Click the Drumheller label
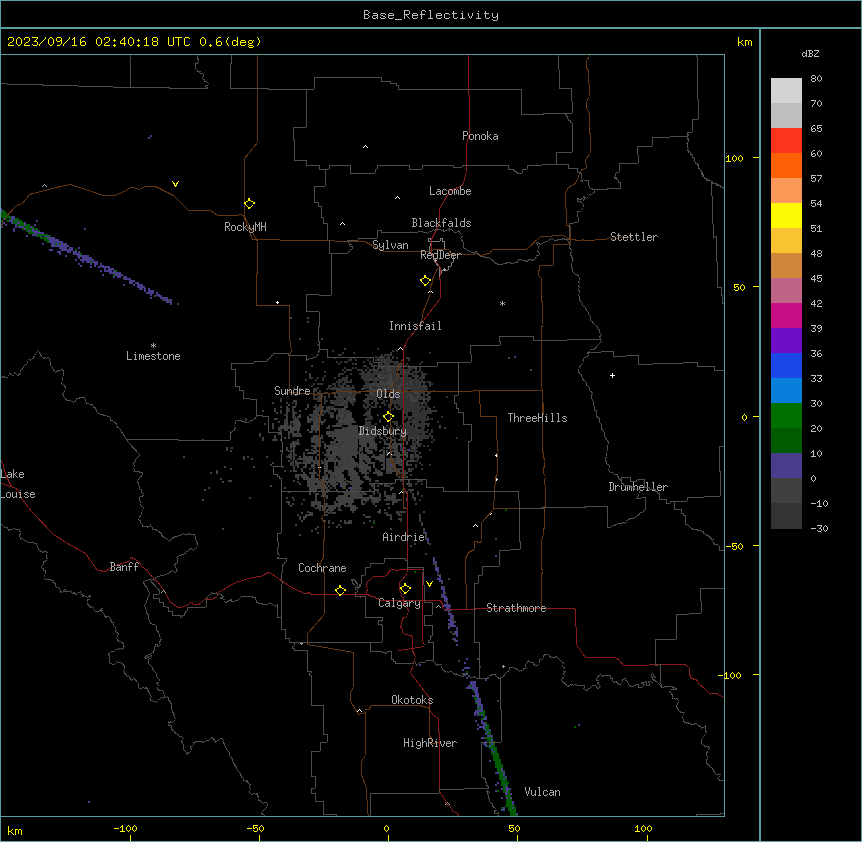 click(638, 487)
